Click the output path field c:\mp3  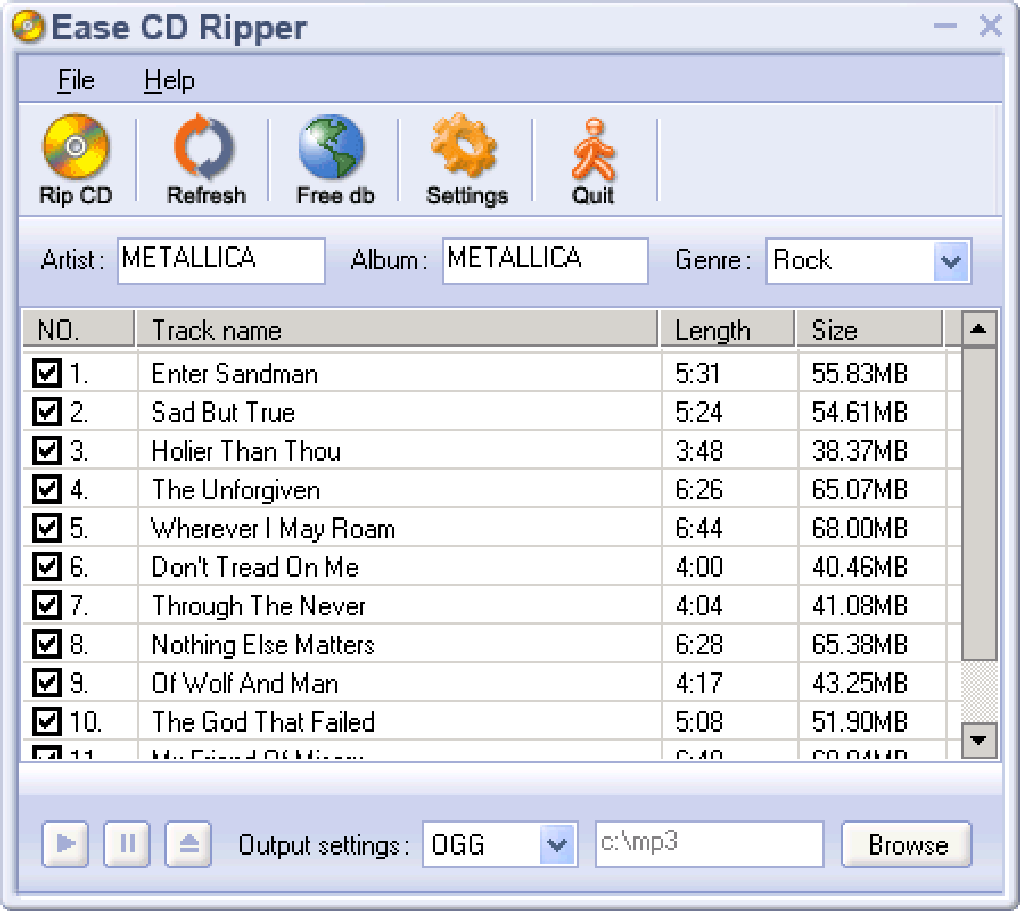point(710,845)
